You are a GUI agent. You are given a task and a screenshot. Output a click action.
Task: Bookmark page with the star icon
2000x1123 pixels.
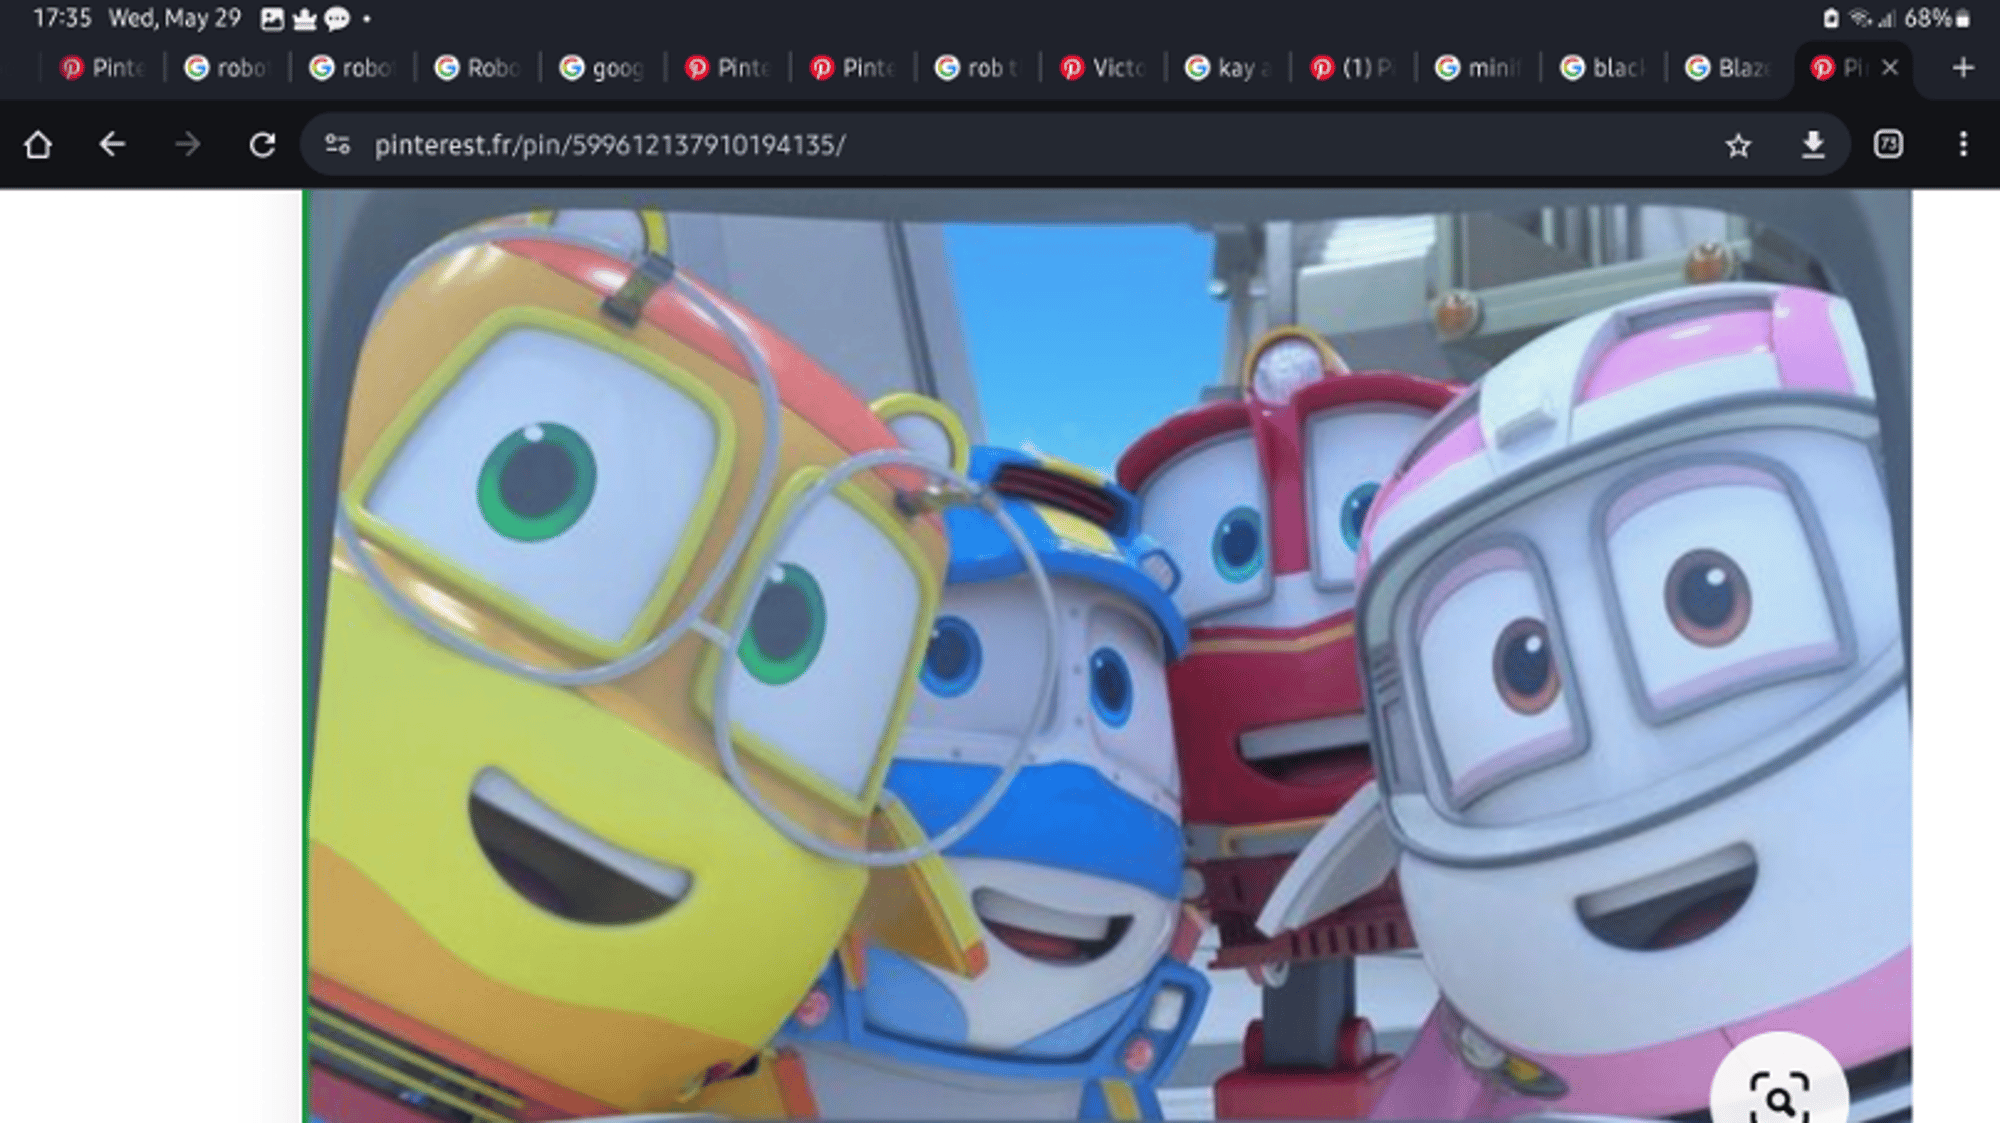[1738, 146]
